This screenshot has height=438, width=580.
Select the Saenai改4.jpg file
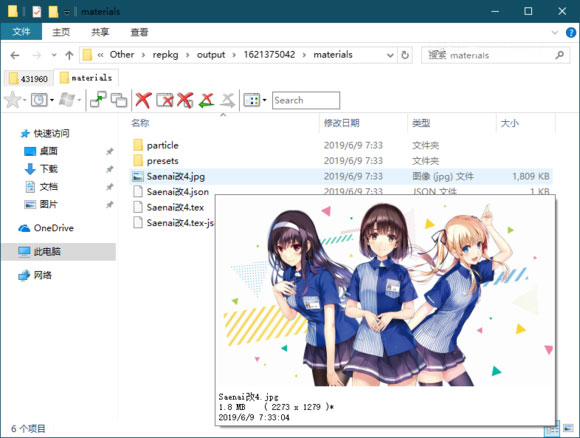(x=341, y=176)
